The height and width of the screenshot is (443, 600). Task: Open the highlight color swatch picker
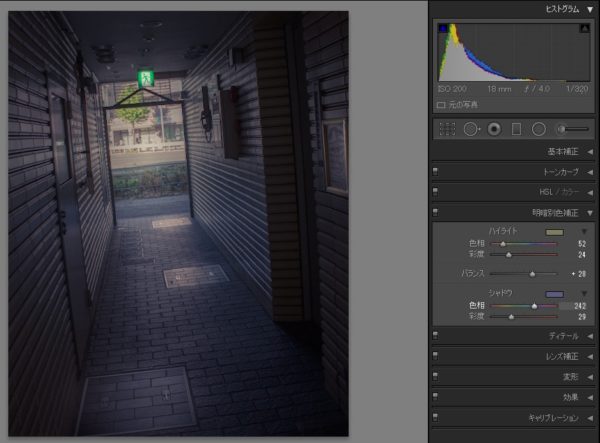[554, 232]
